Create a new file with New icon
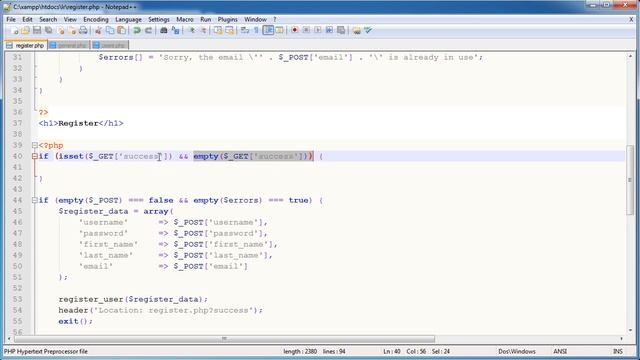This screenshot has width=640, height=360. pyautogui.click(x=14, y=31)
